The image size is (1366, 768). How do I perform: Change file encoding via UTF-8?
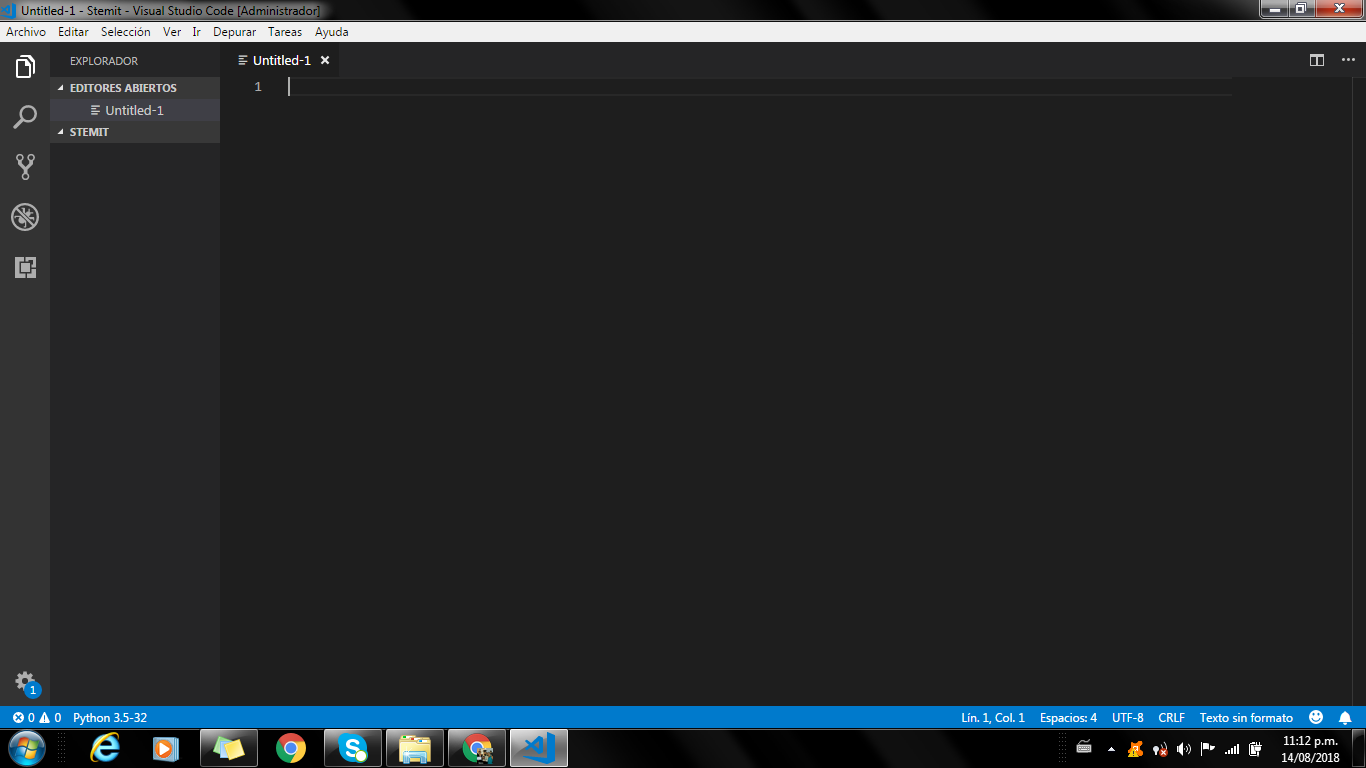coord(1128,718)
